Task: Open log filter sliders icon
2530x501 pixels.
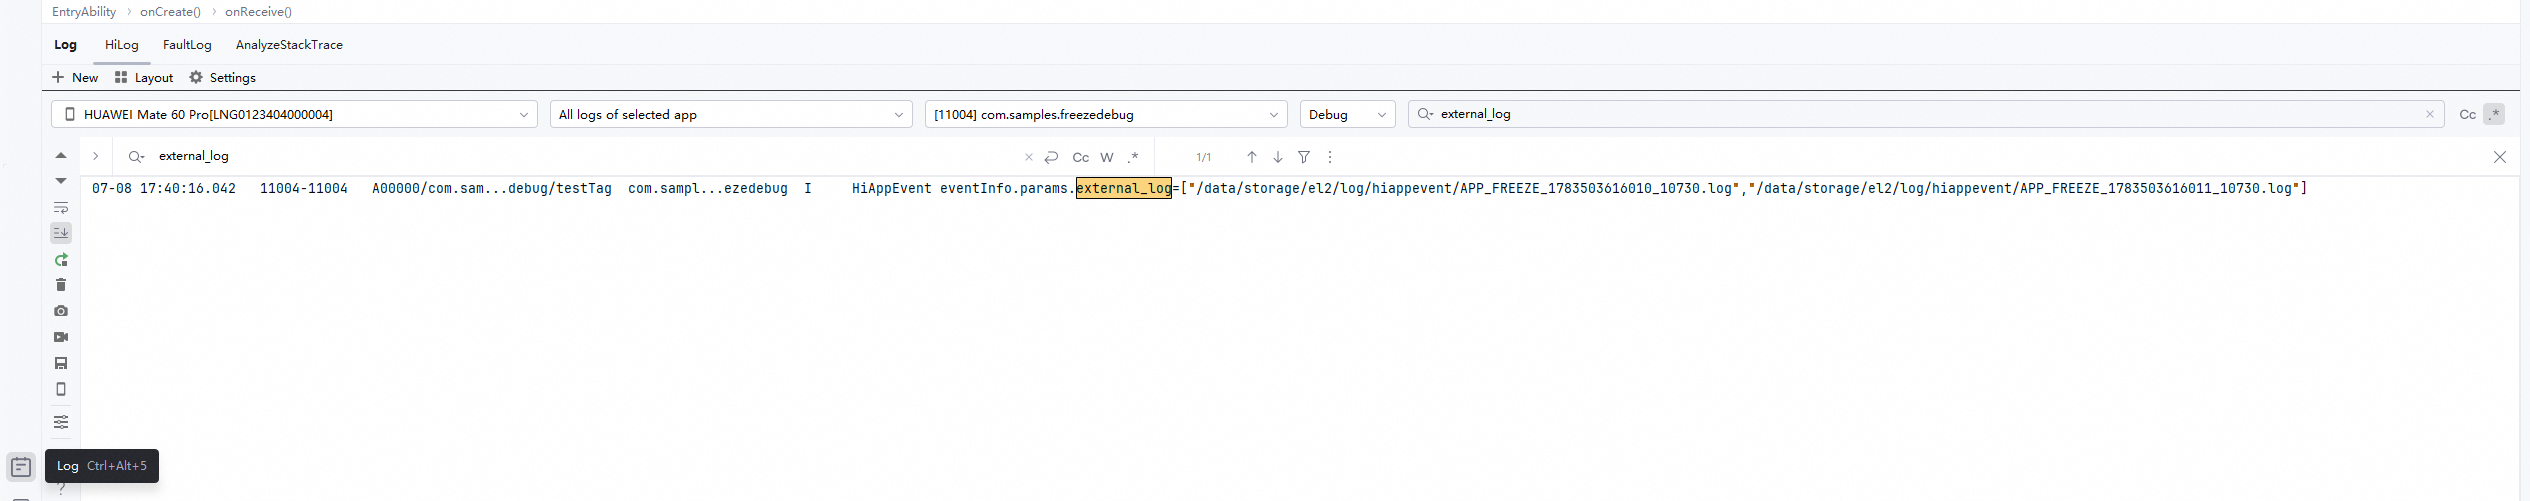Action: click(61, 422)
